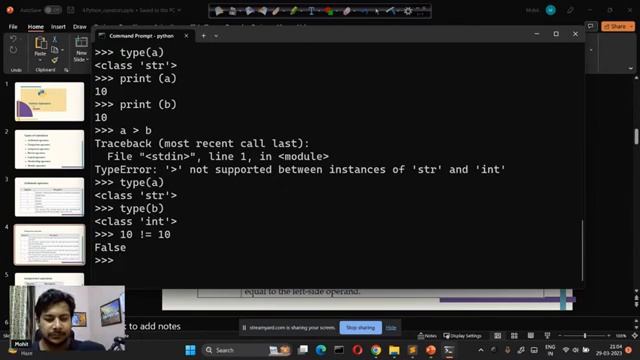Click Display Settings in status bar
This screenshot has width=640, height=360.
(x=462, y=336)
